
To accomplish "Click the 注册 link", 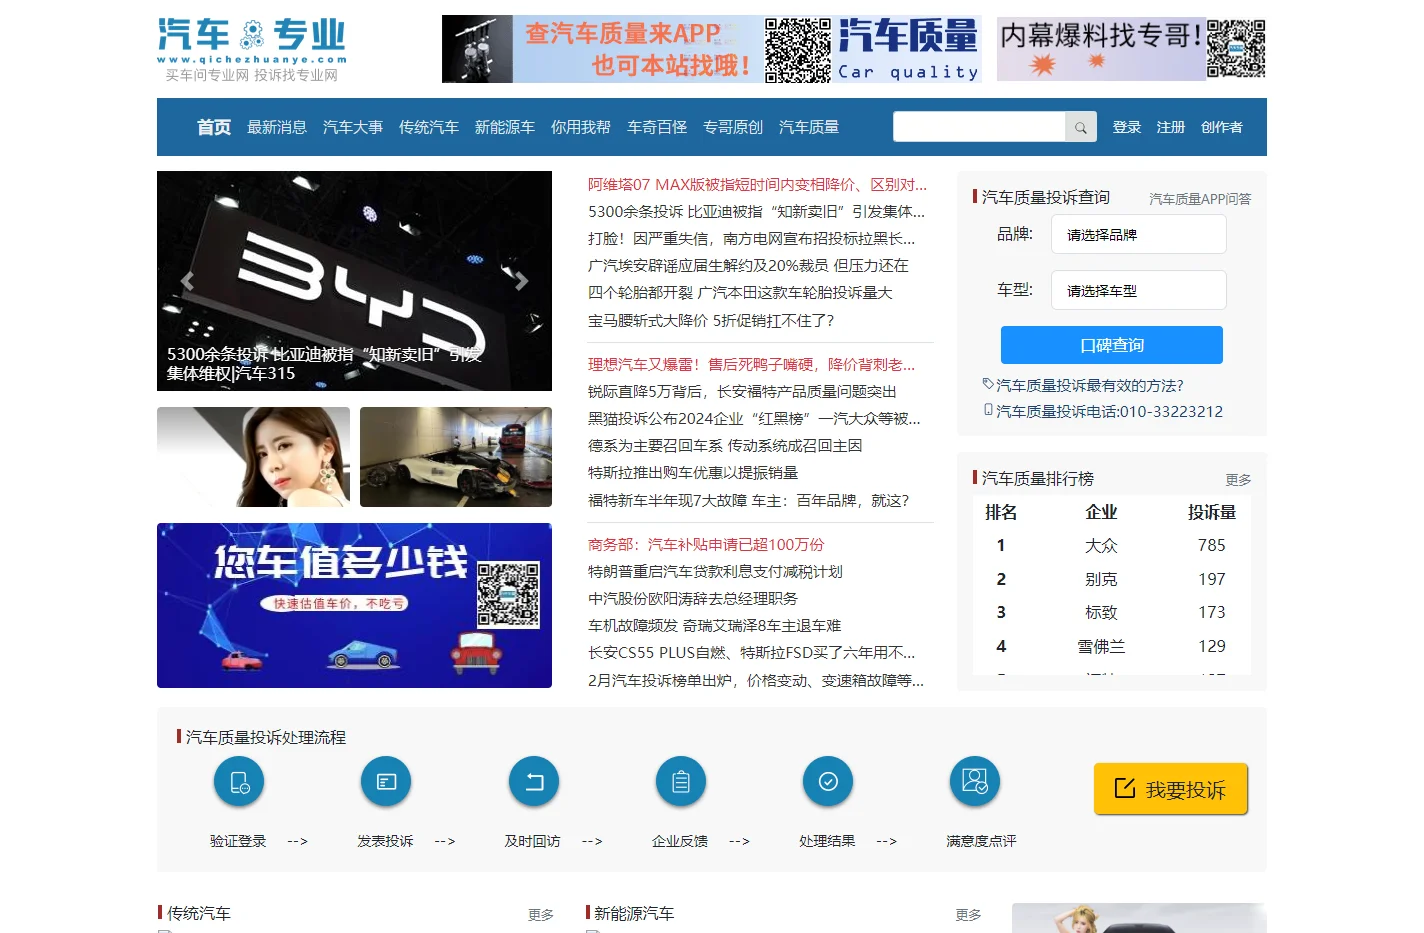I will [x=1171, y=127].
